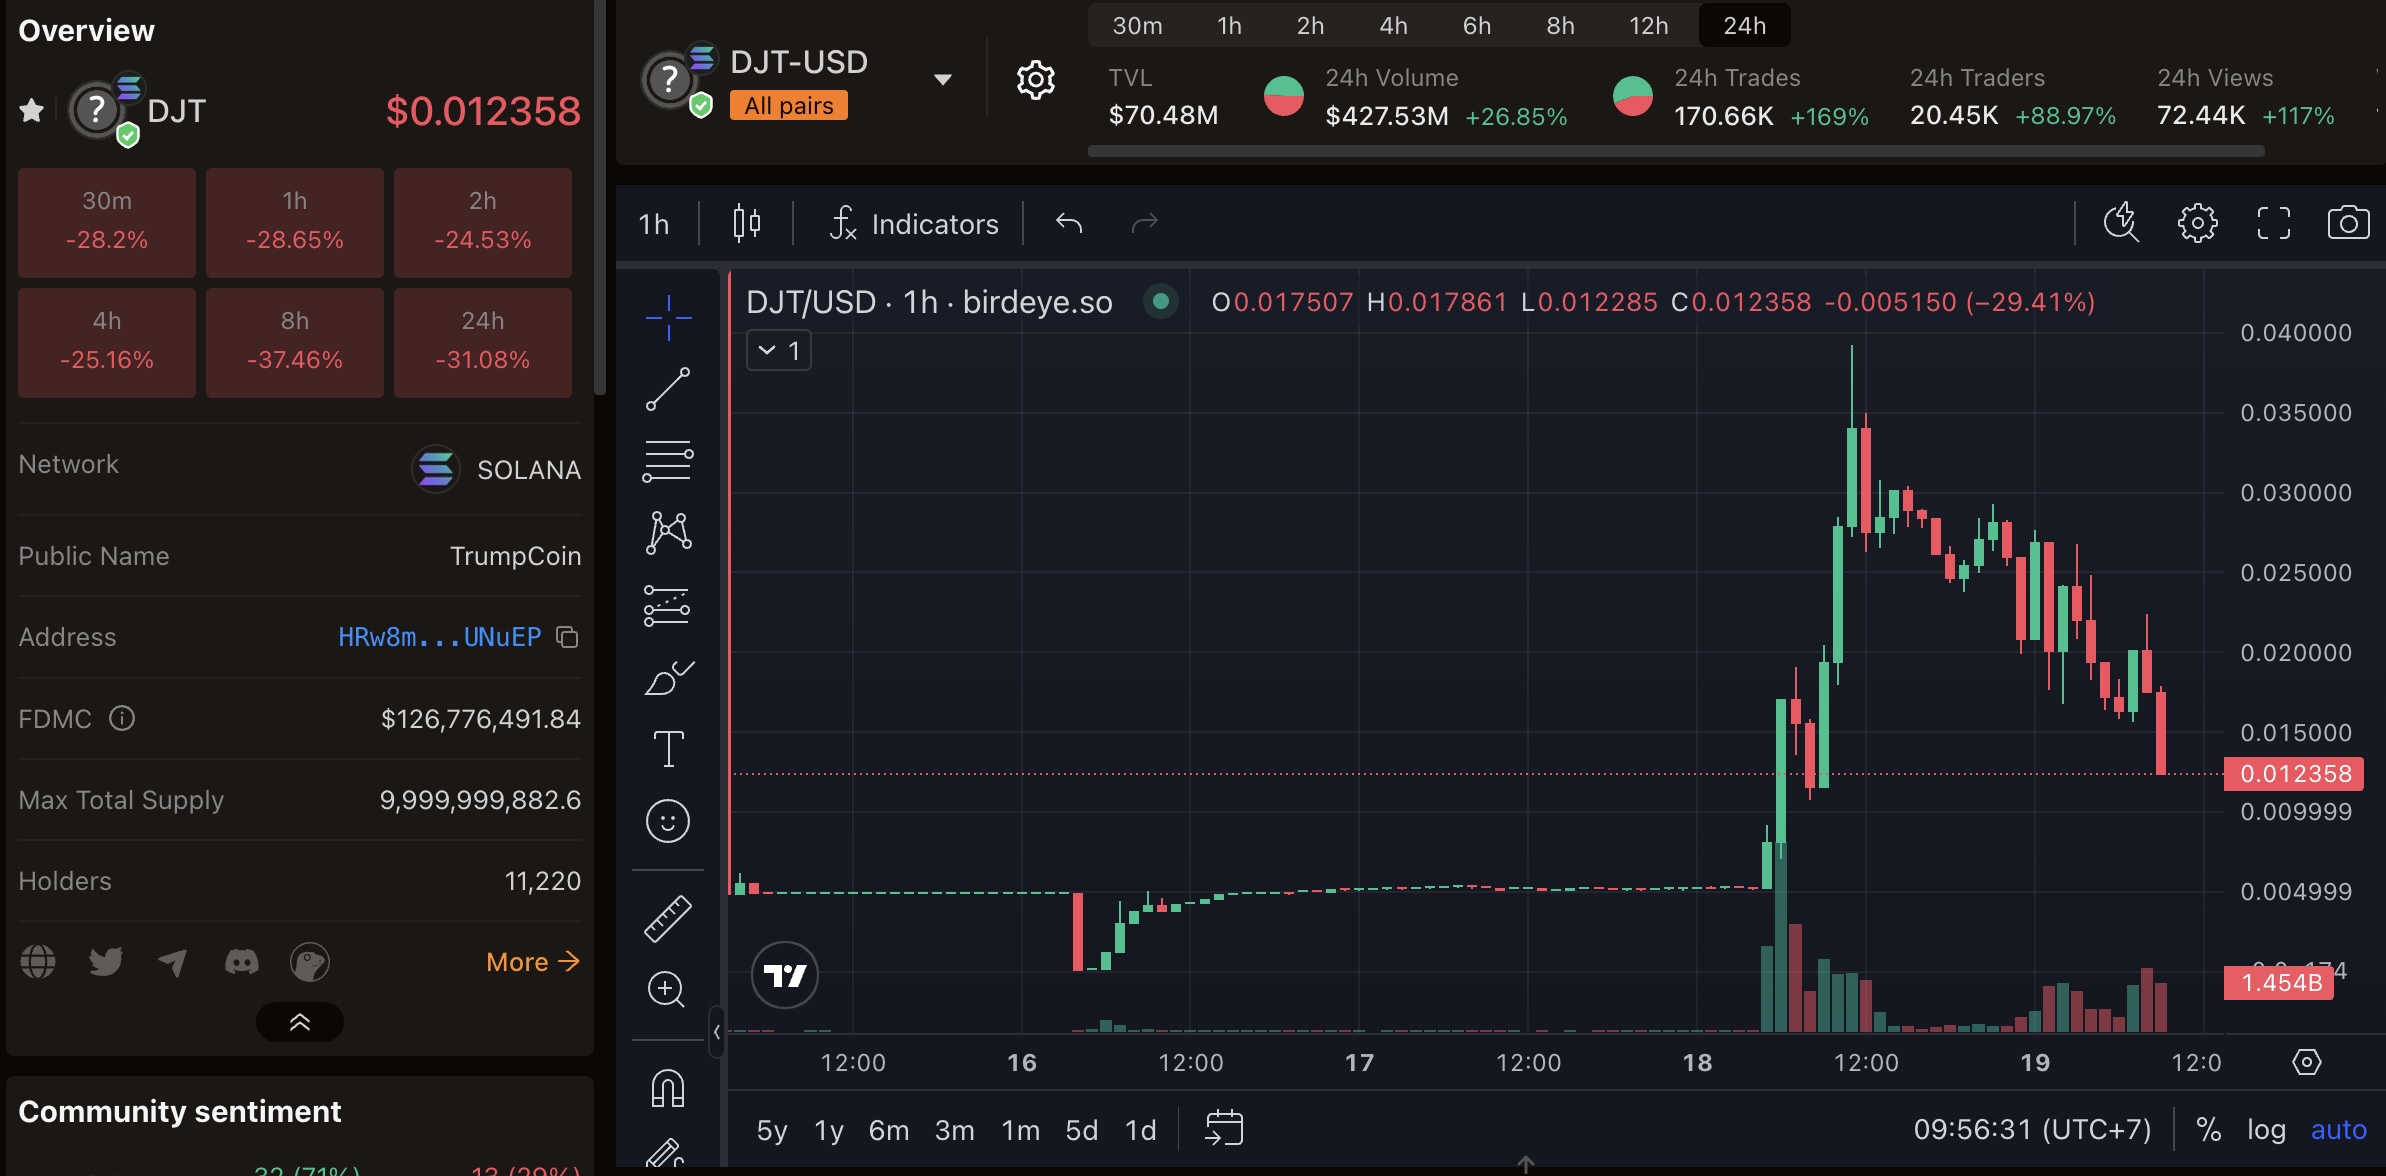2386x1176 pixels.
Task: Open the token website globe icon
Action: 38,961
